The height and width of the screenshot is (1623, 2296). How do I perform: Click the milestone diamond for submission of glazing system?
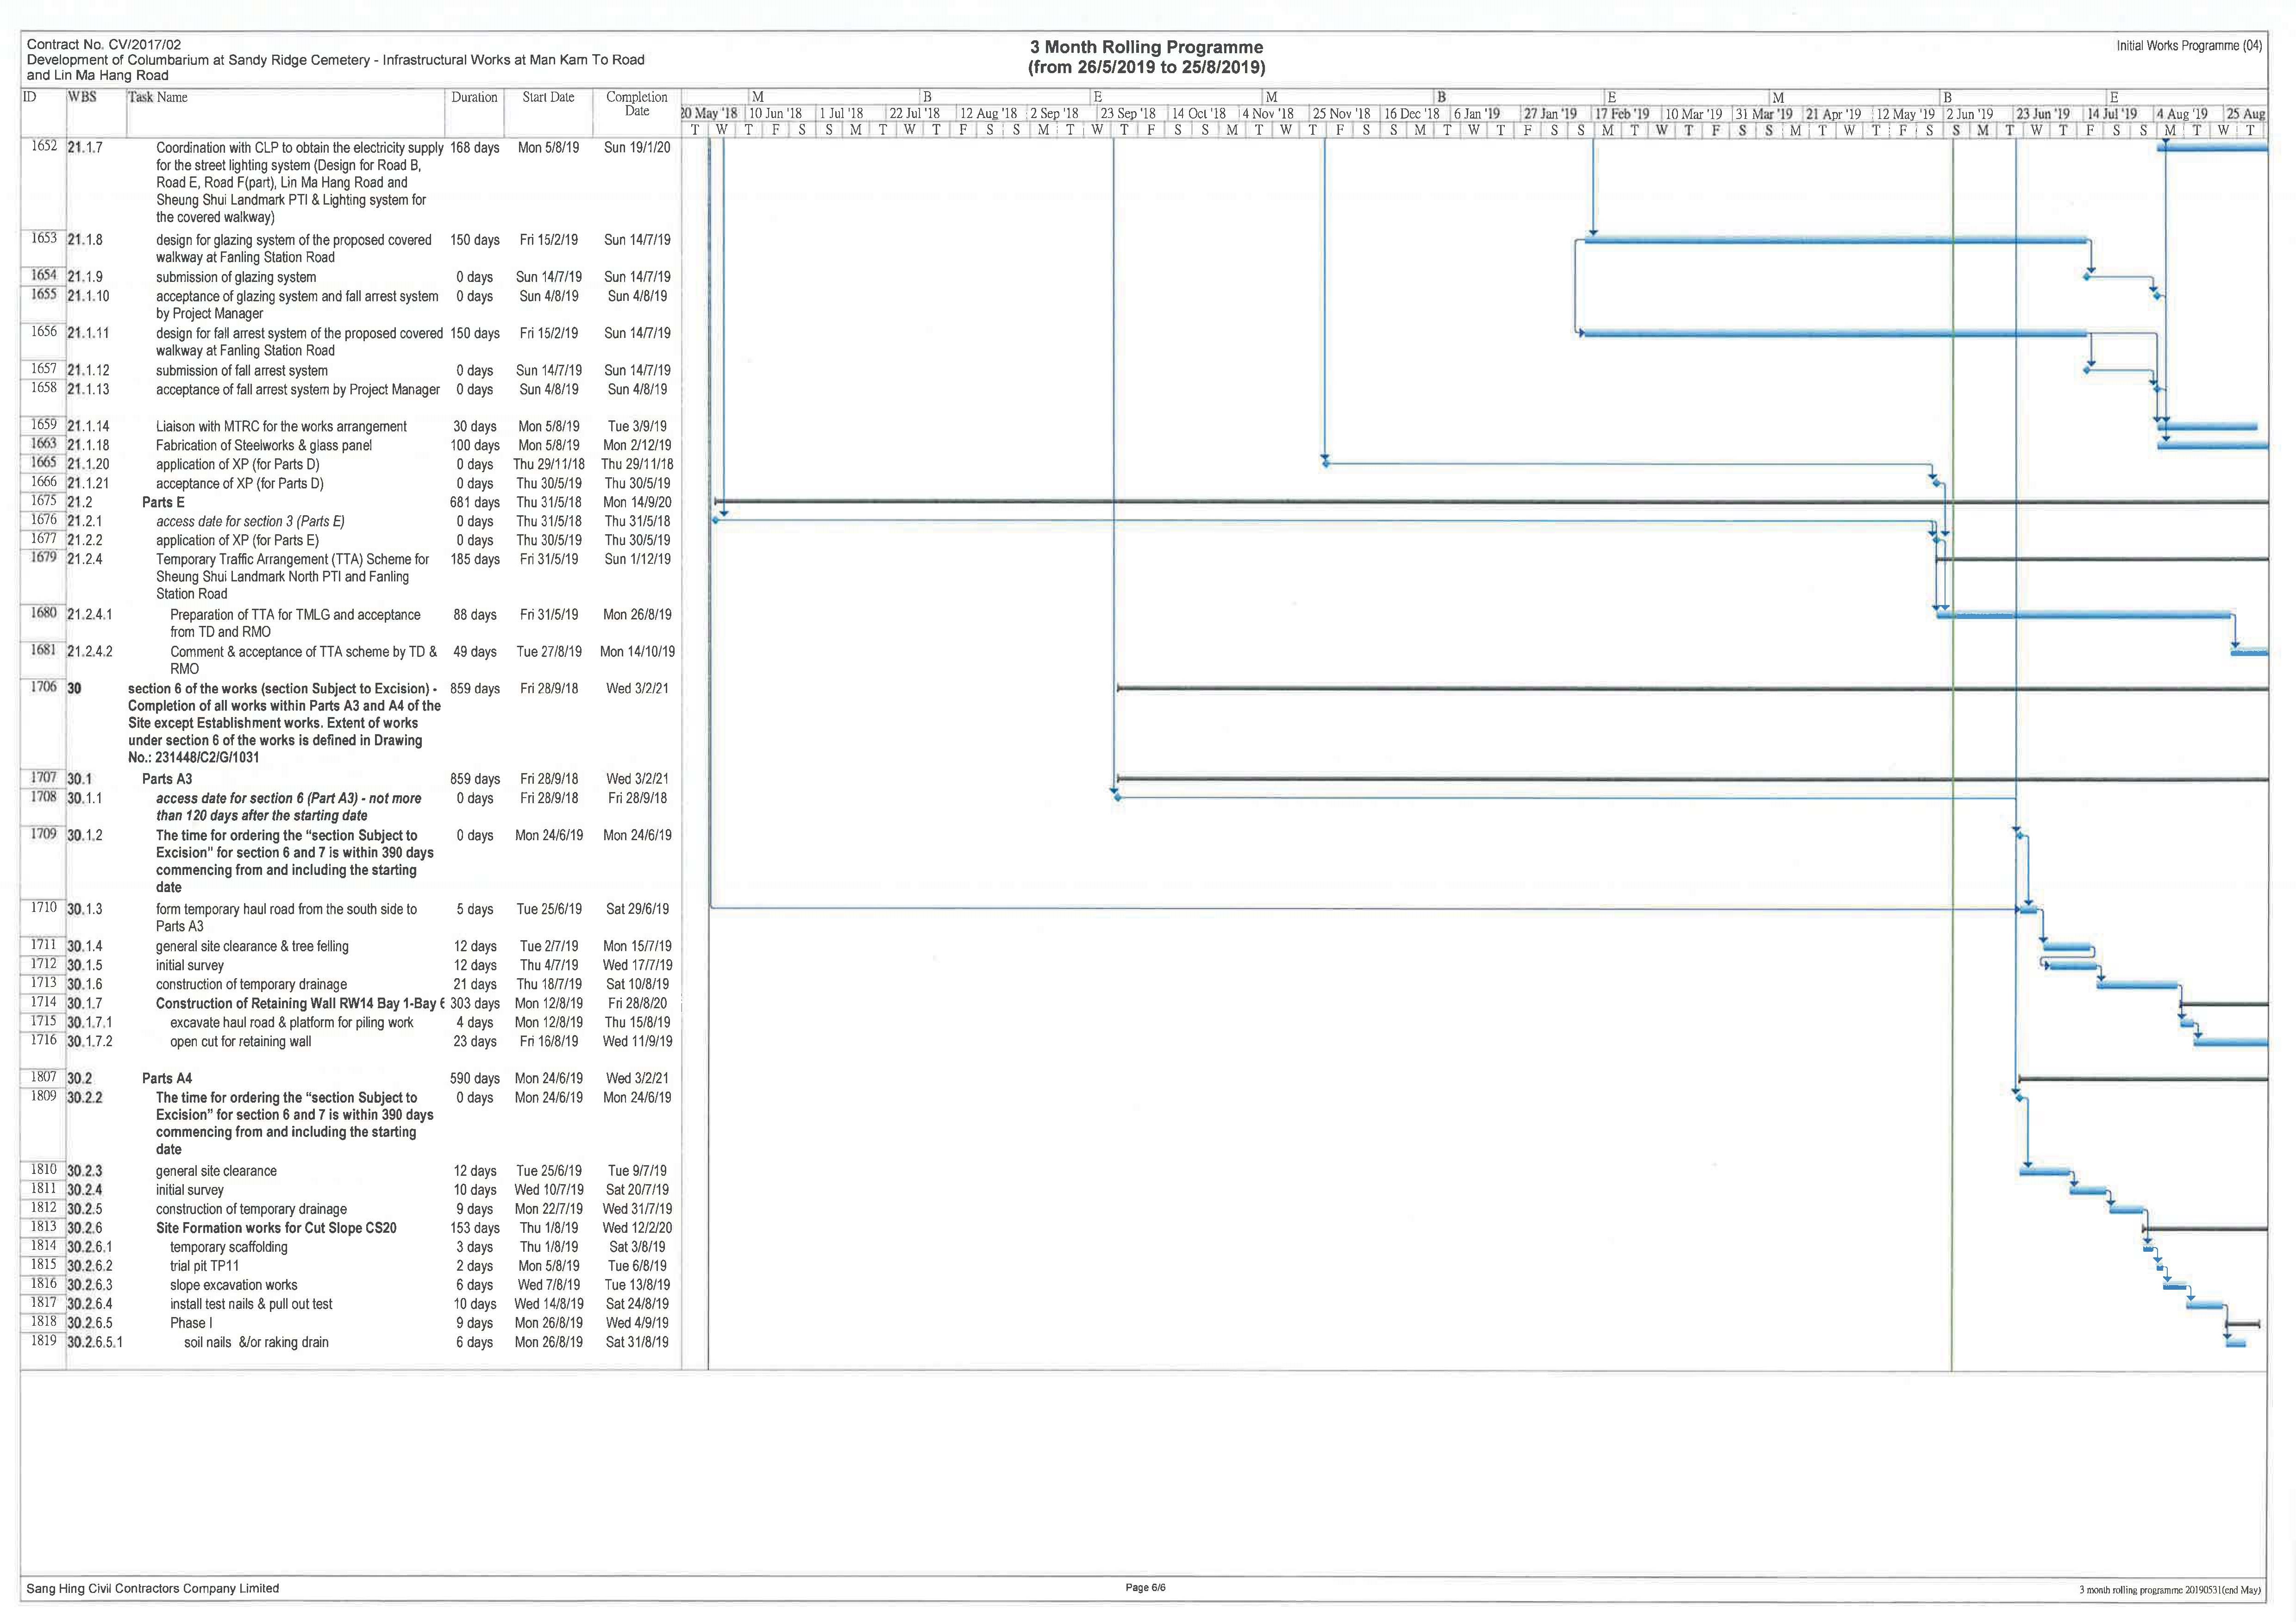click(2088, 276)
